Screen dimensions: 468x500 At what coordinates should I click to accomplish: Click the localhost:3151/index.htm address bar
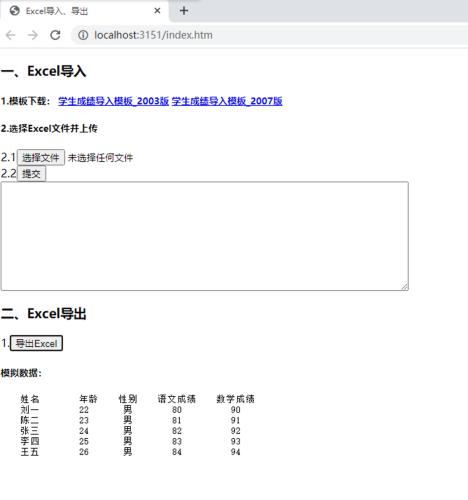point(270,35)
